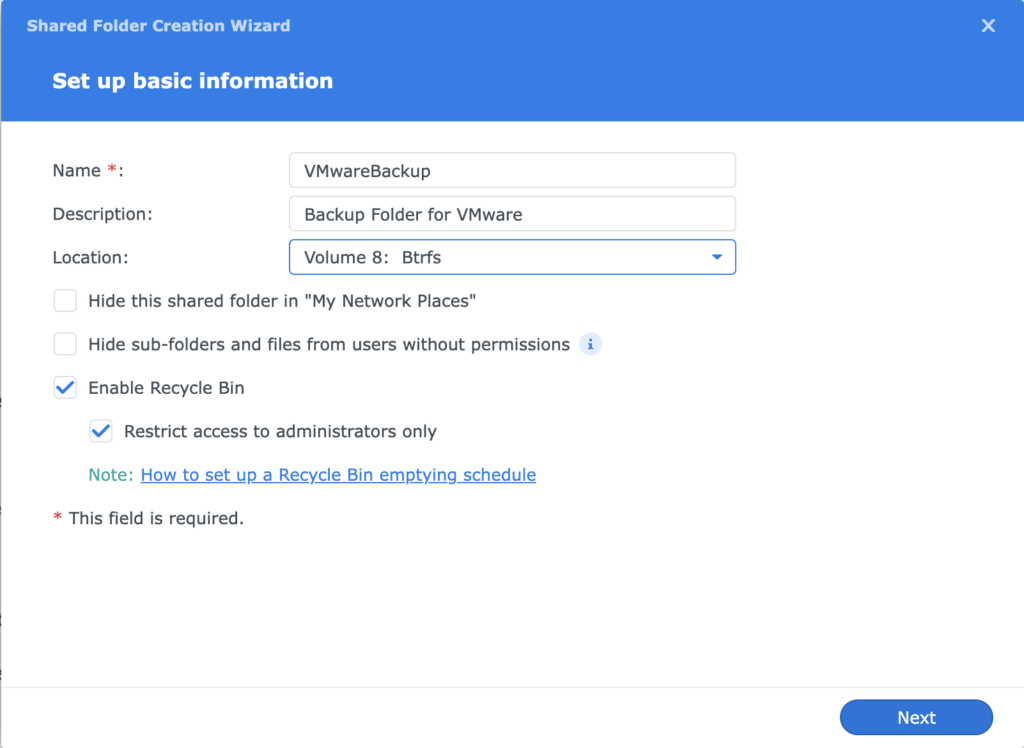Click the This field is required note
The height and width of the screenshot is (748, 1024).
point(156,518)
